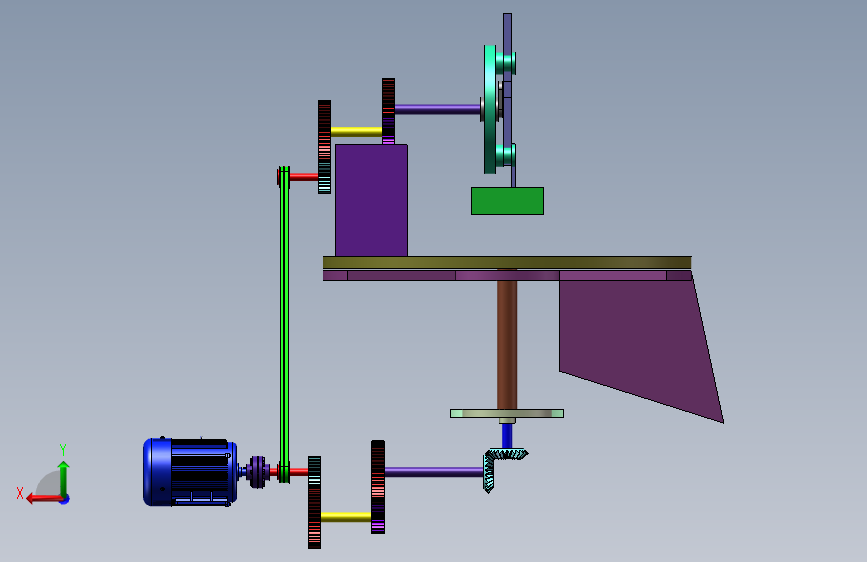The image size is (867, 562).
Task: Select the magenta bar under table
Action: tap(507, 275)
